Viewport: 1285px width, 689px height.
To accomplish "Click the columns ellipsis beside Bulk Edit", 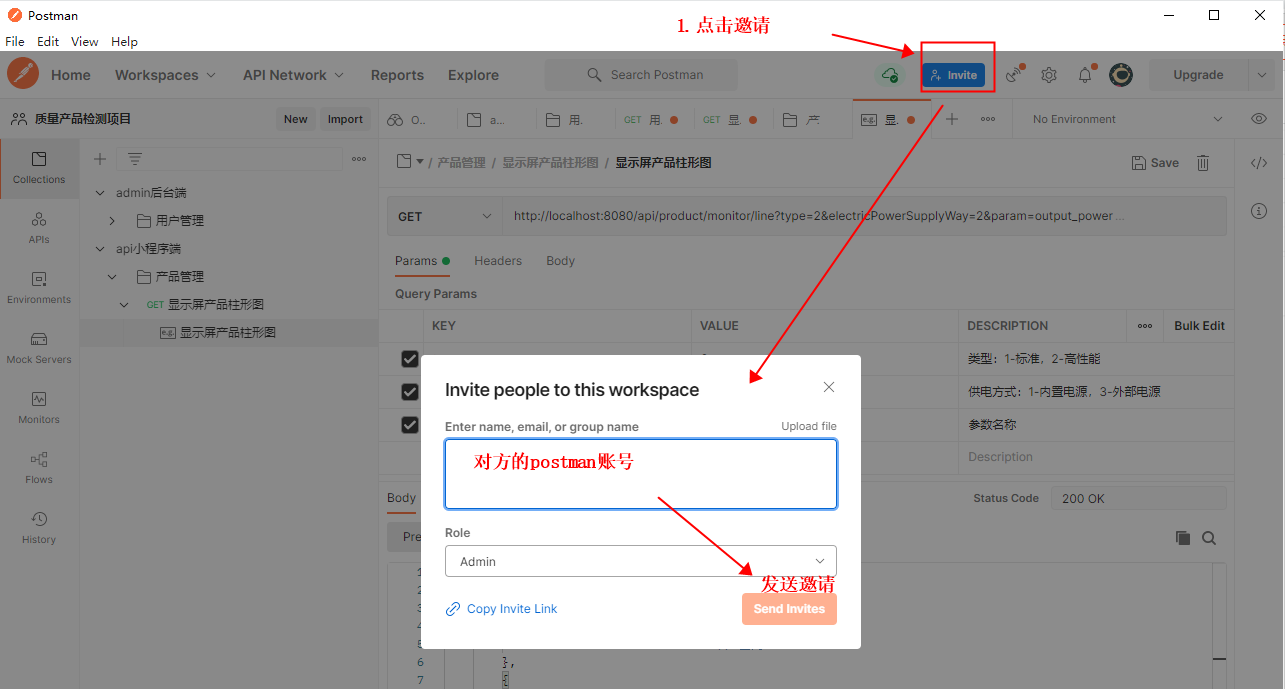I will tap(1145, 326).
